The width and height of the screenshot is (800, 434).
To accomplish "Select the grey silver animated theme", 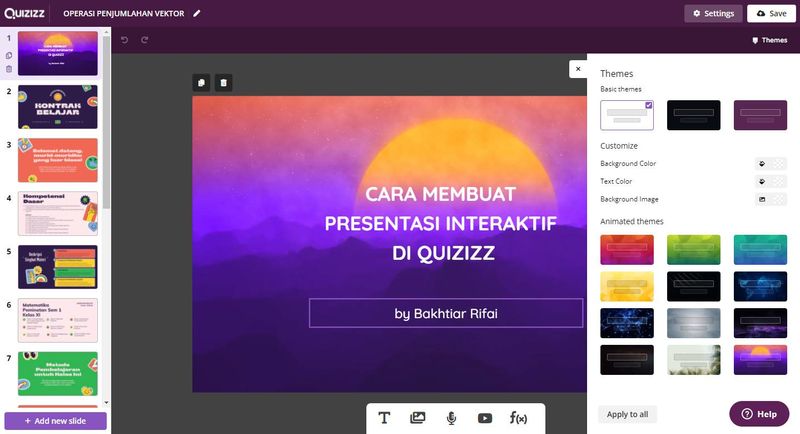I will click(x=693, y=323).
